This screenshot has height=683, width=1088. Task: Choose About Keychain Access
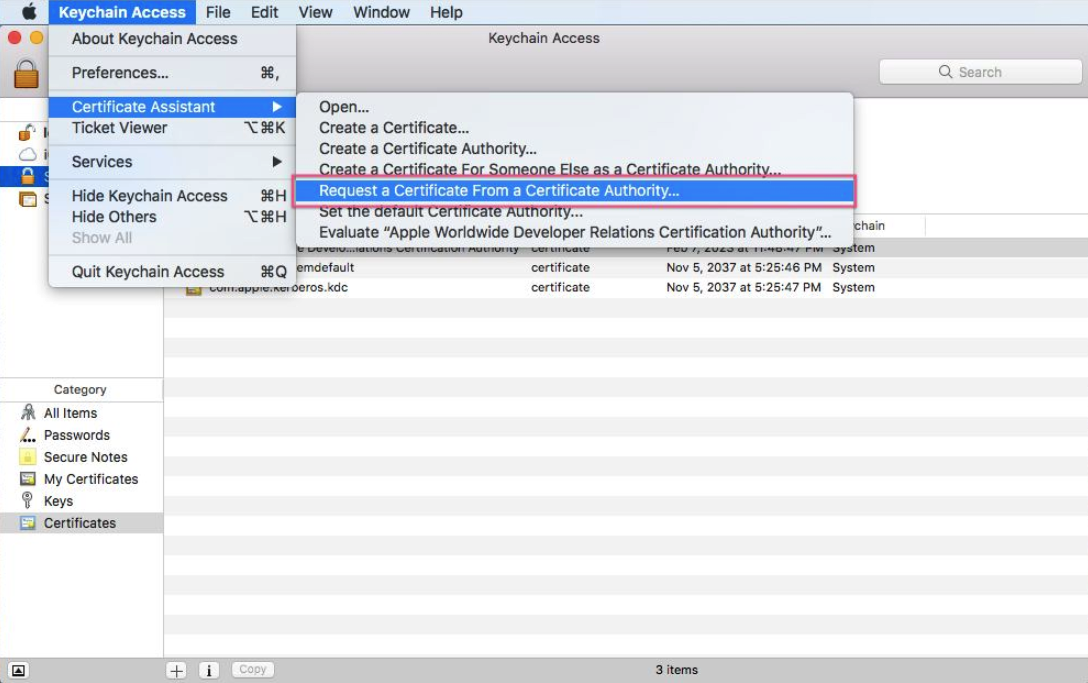[172, 39]
